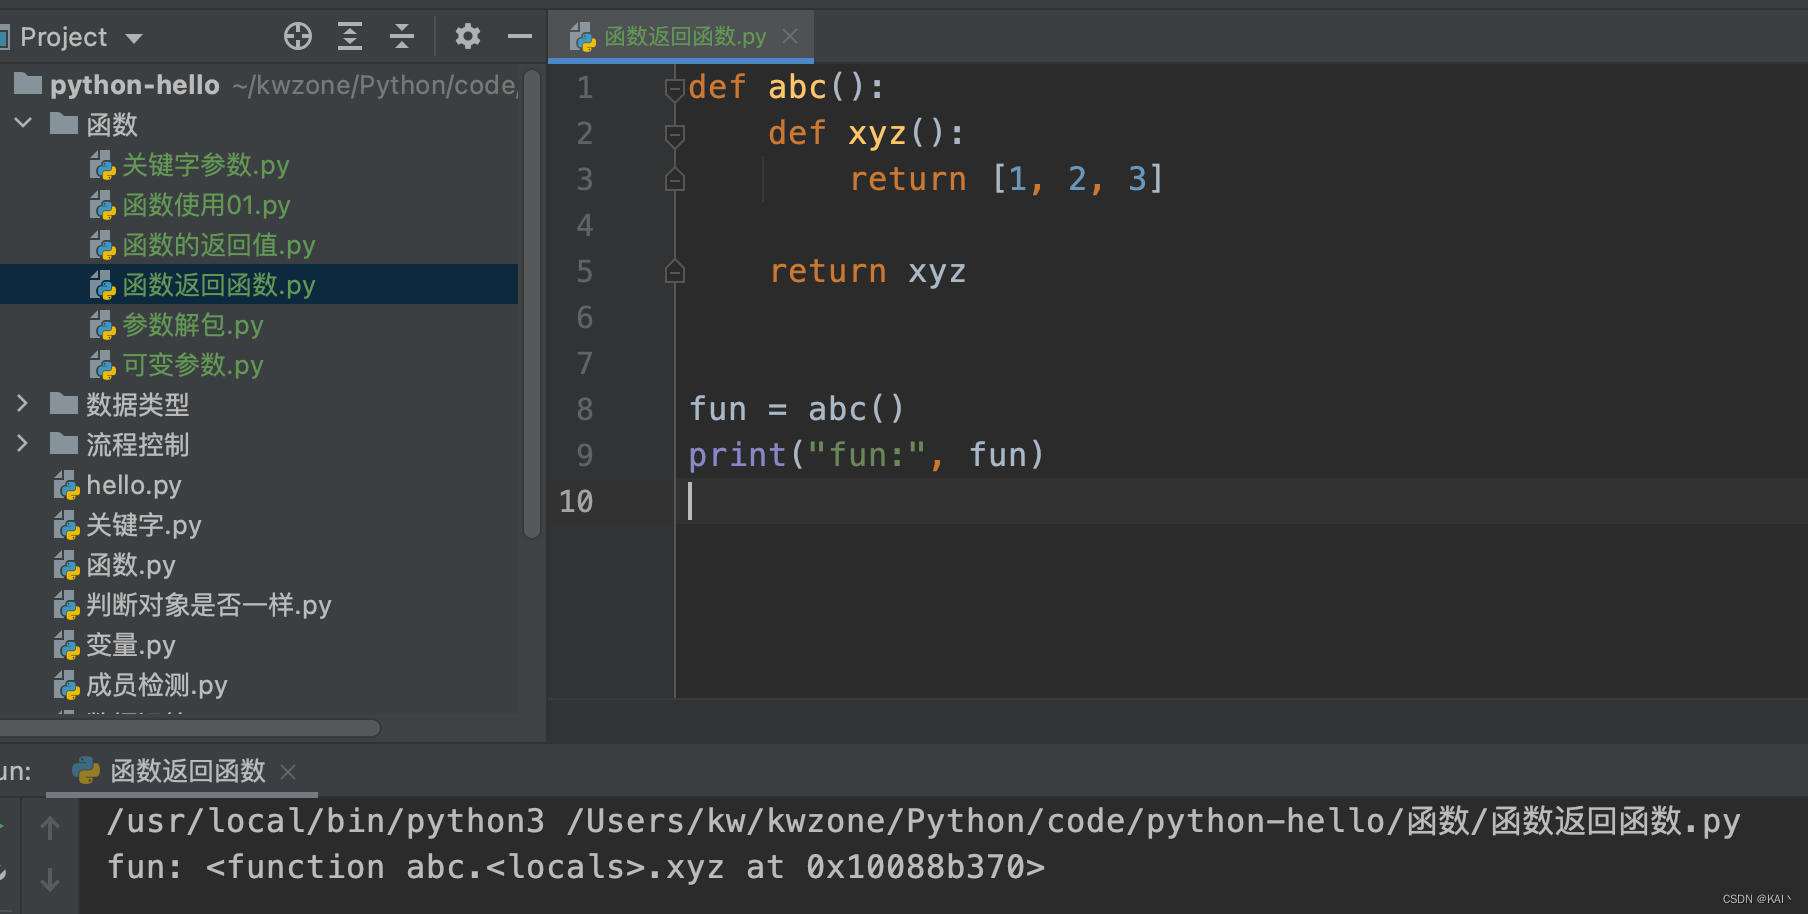Fold the xyz function at line 2

pos(675,134)
